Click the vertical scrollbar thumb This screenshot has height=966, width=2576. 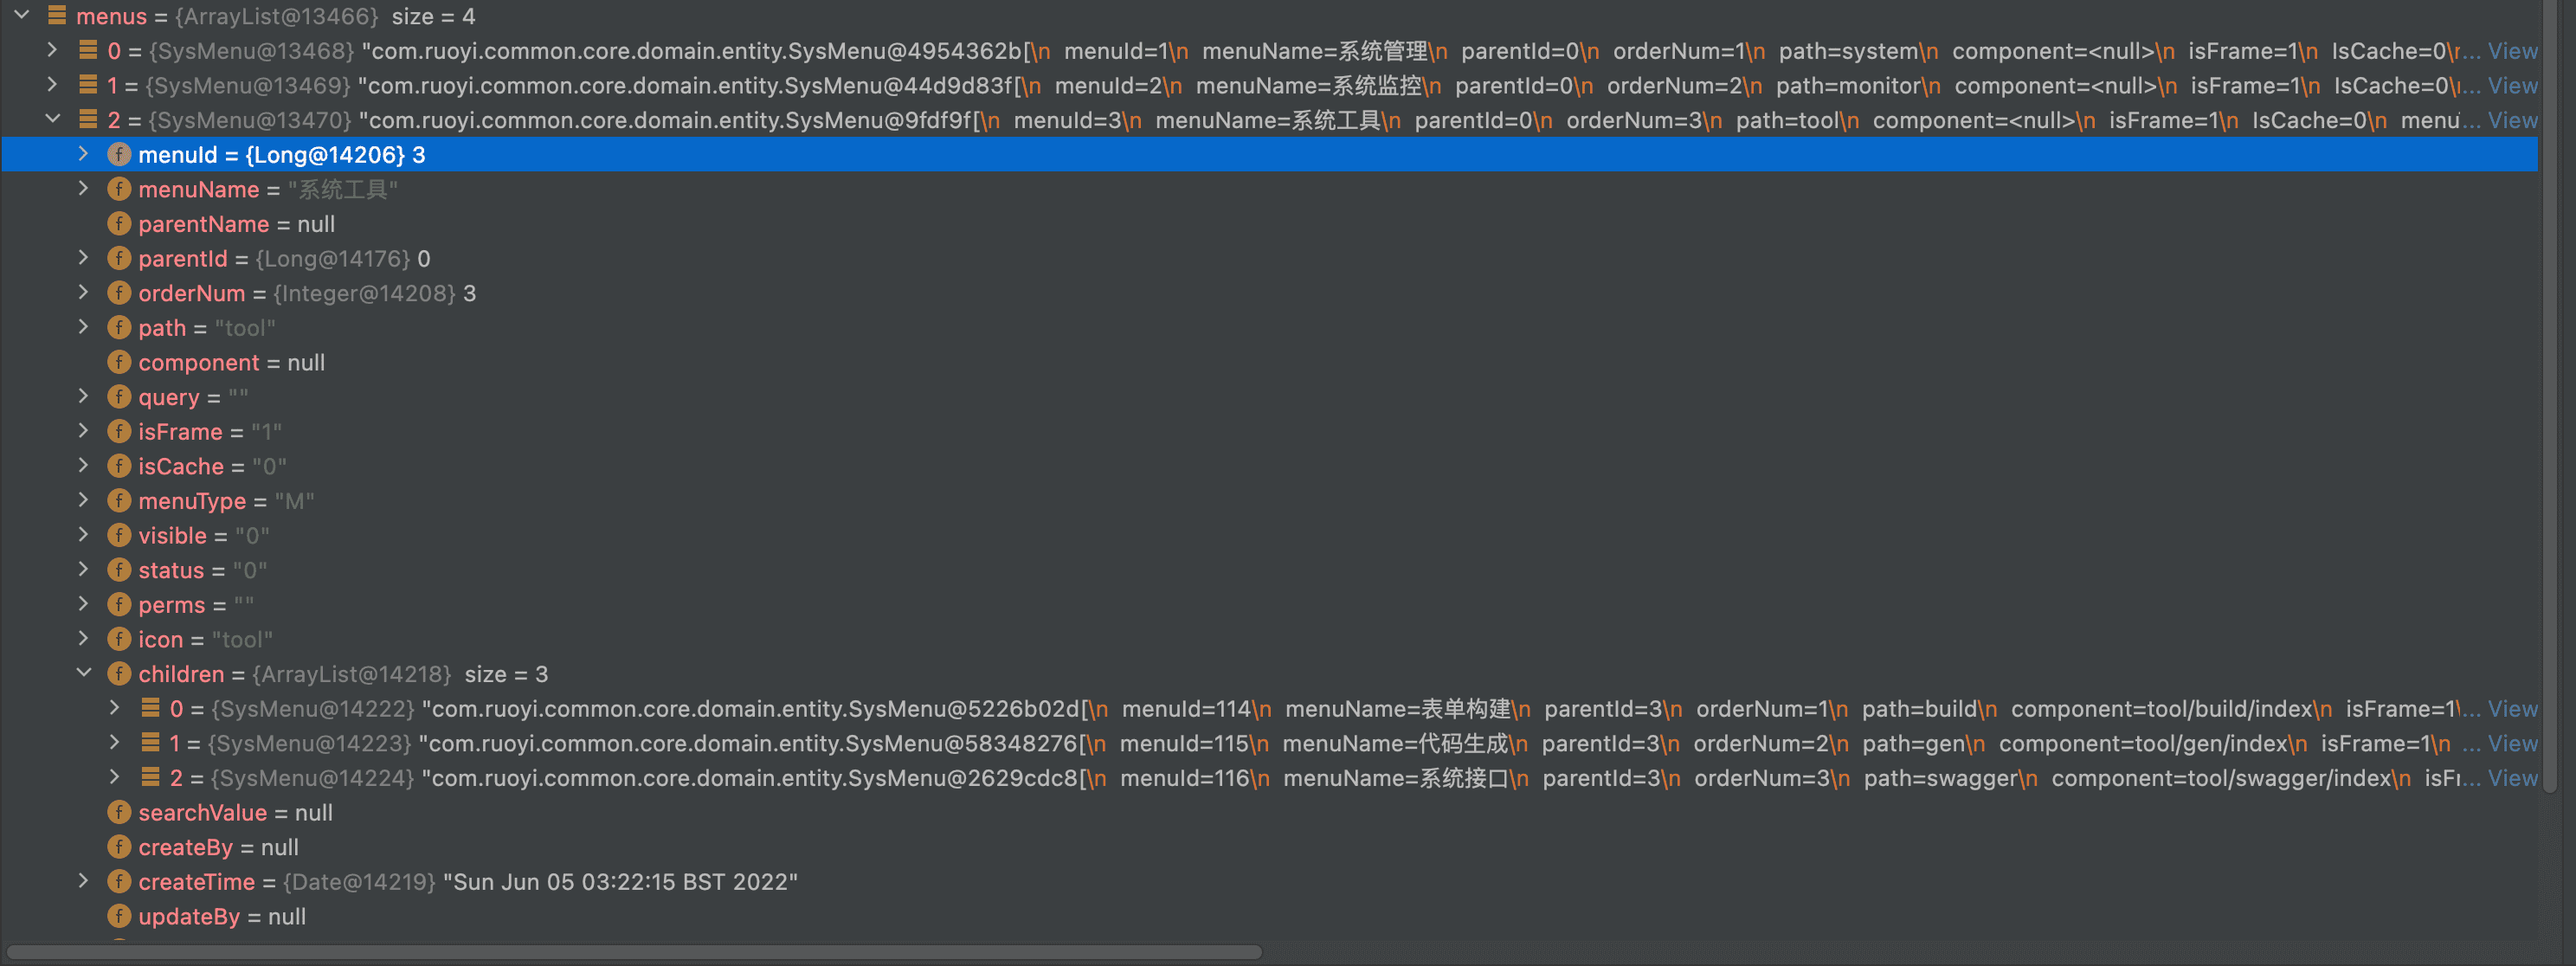click(x=2552, y=397)
